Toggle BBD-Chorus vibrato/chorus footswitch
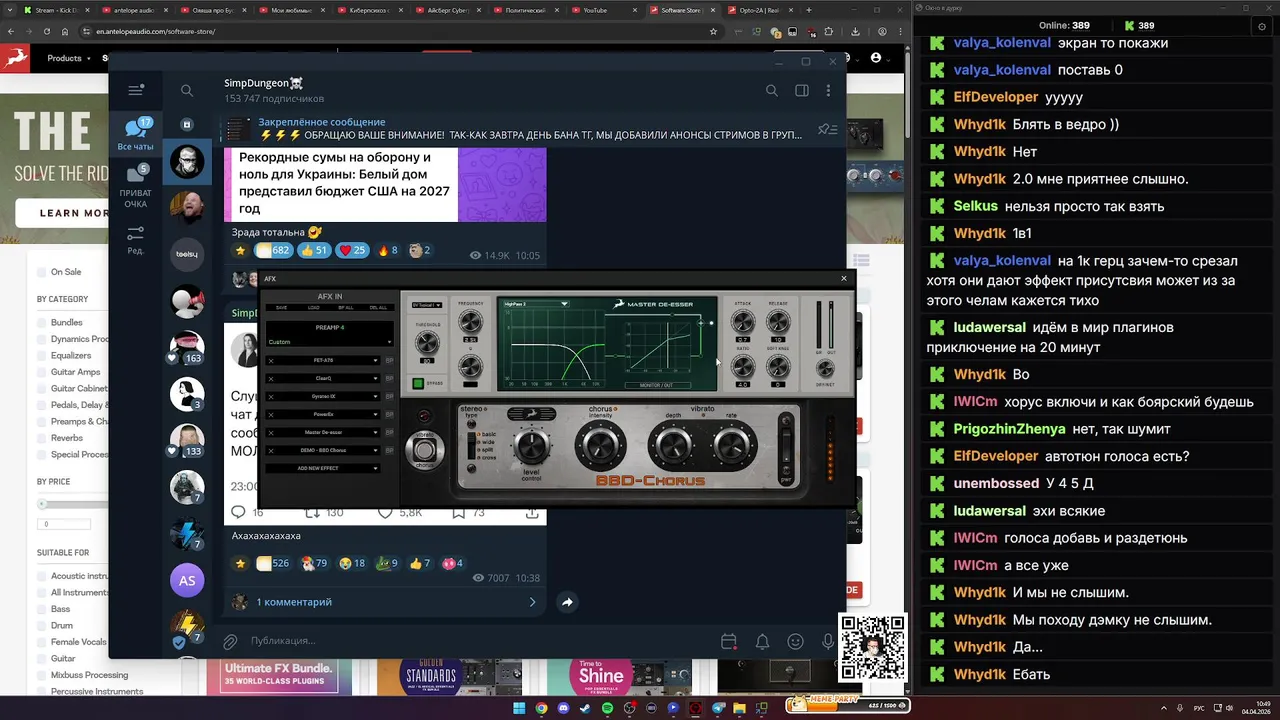This screenshot has width=1280, height=720. (426, 451)
